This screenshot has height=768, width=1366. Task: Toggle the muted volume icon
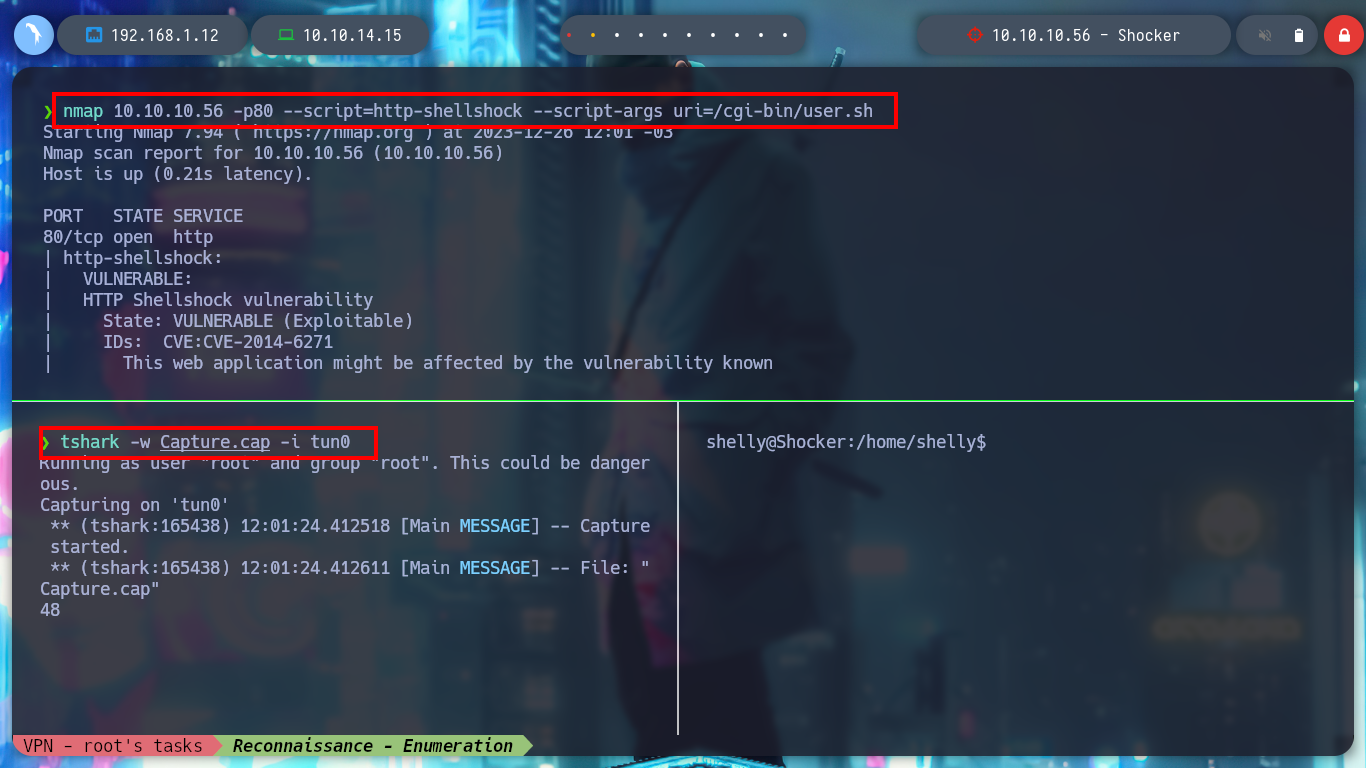(1265, 35)
